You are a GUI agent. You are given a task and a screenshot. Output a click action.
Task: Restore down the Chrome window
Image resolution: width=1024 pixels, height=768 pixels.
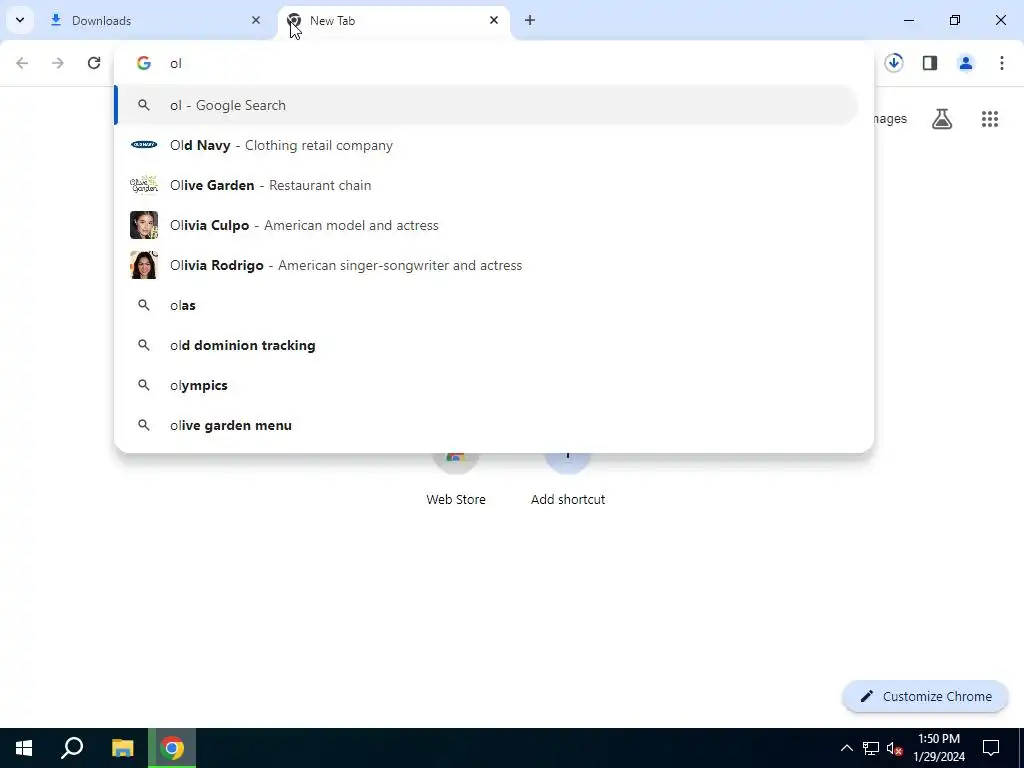[955, 20]
